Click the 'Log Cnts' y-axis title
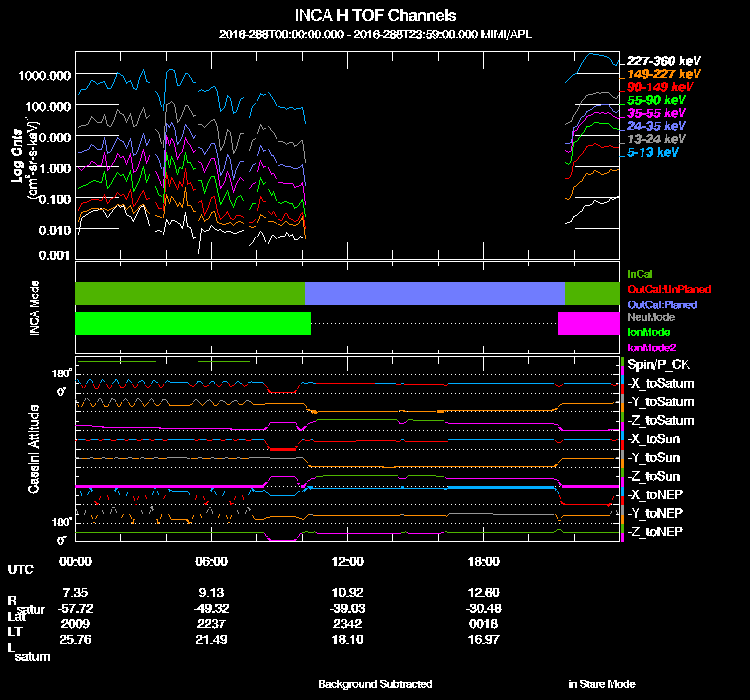750x700 pixels. tap(17, 156)
